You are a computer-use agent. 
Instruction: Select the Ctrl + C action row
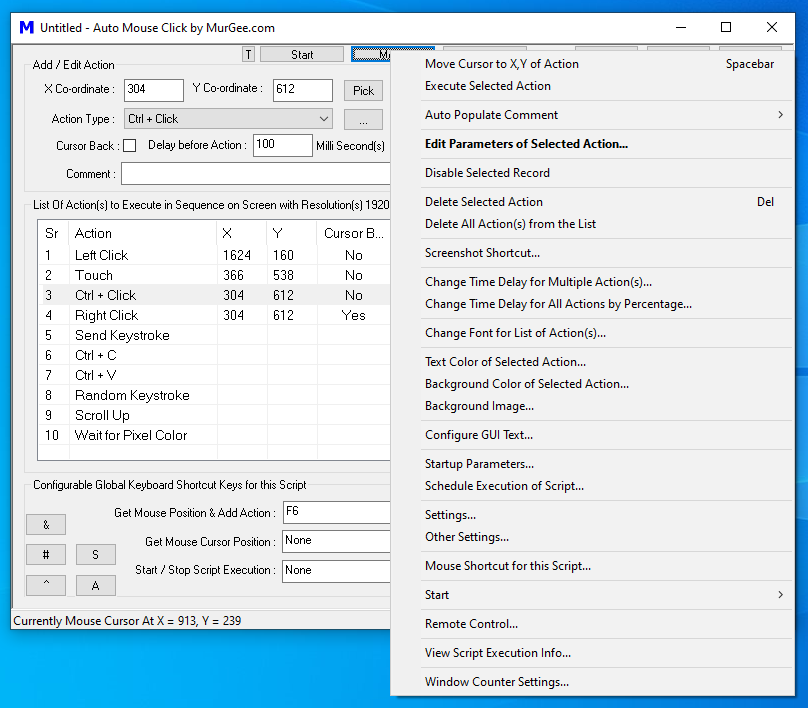(214, 356)
